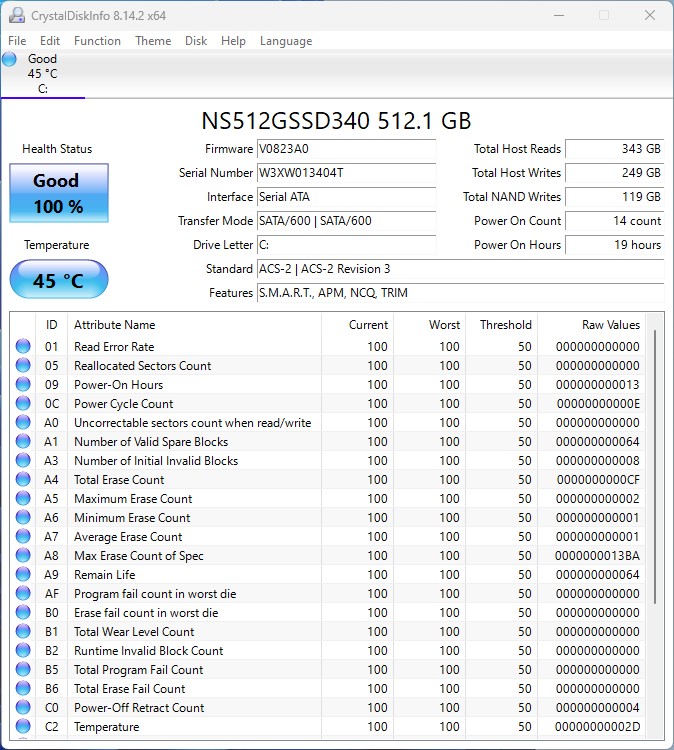
Task: Click the Current column header
Action: coord(357,325)
